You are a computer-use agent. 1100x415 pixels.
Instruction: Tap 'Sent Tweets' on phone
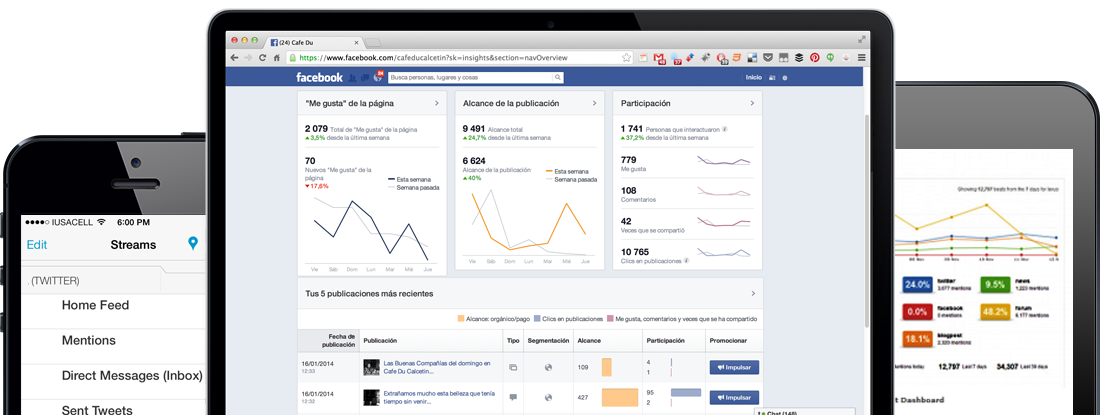97,409
